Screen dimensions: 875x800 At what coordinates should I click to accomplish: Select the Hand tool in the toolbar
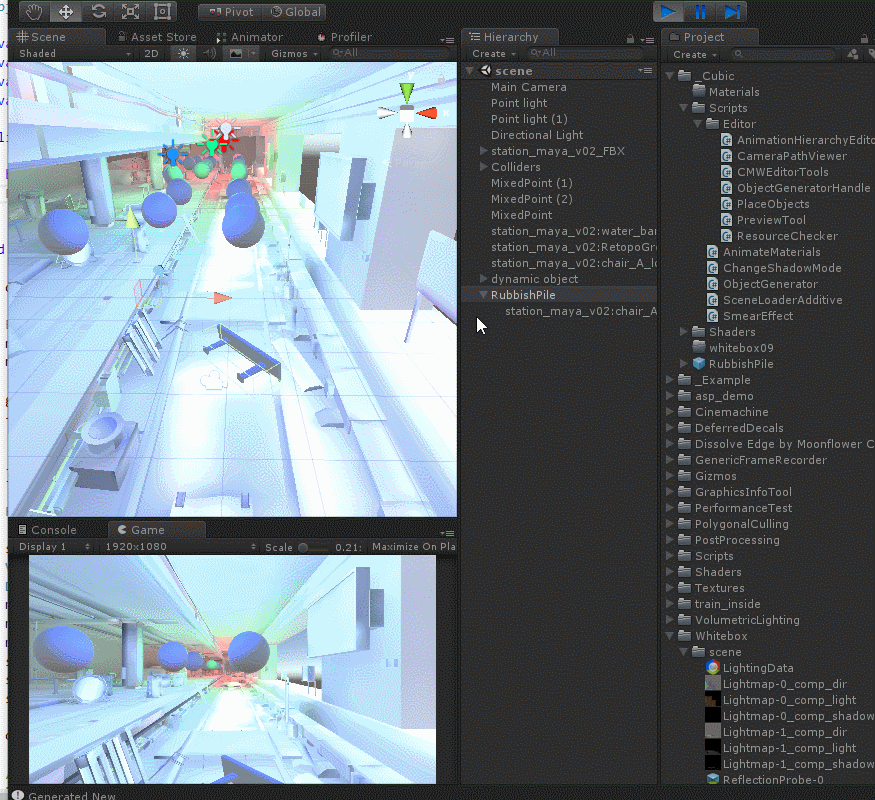[x=35, y=12]
